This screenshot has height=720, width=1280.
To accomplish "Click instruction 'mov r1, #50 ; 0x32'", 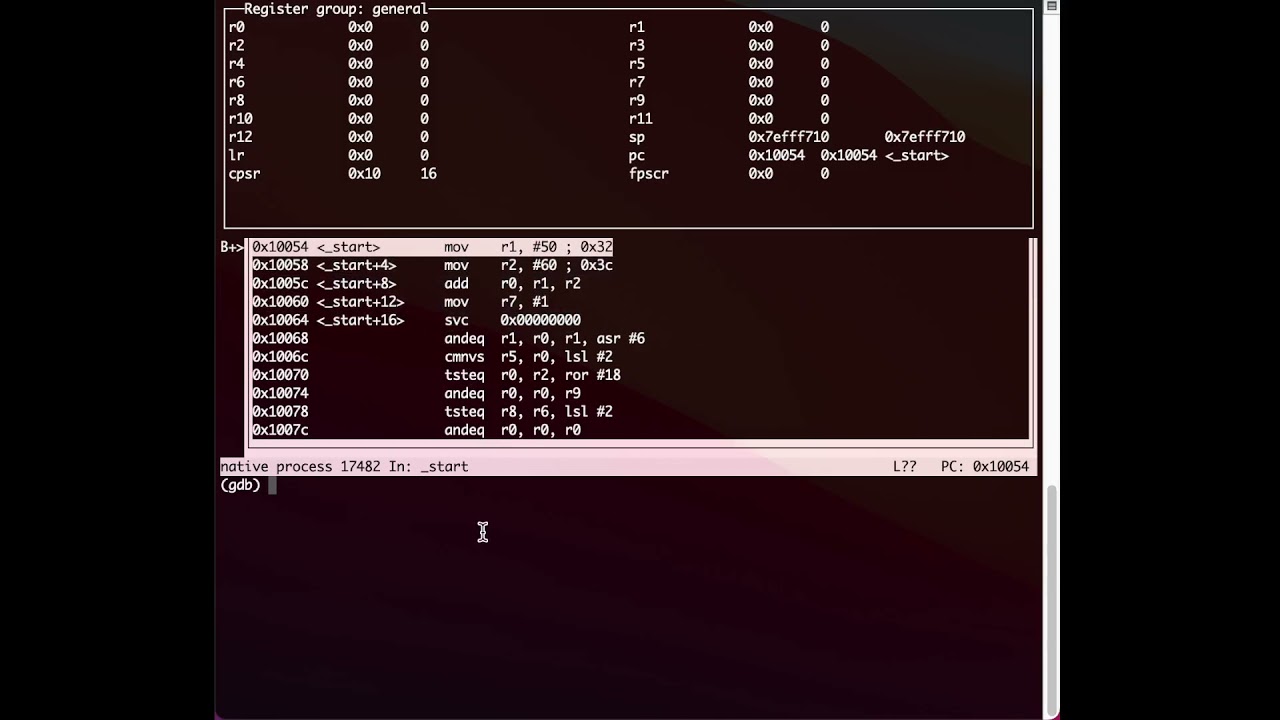I will click(x=528, y=247).
